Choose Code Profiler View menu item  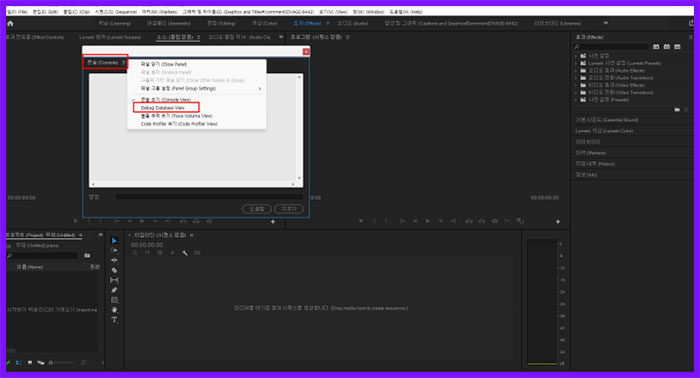(x=179, y=124)
